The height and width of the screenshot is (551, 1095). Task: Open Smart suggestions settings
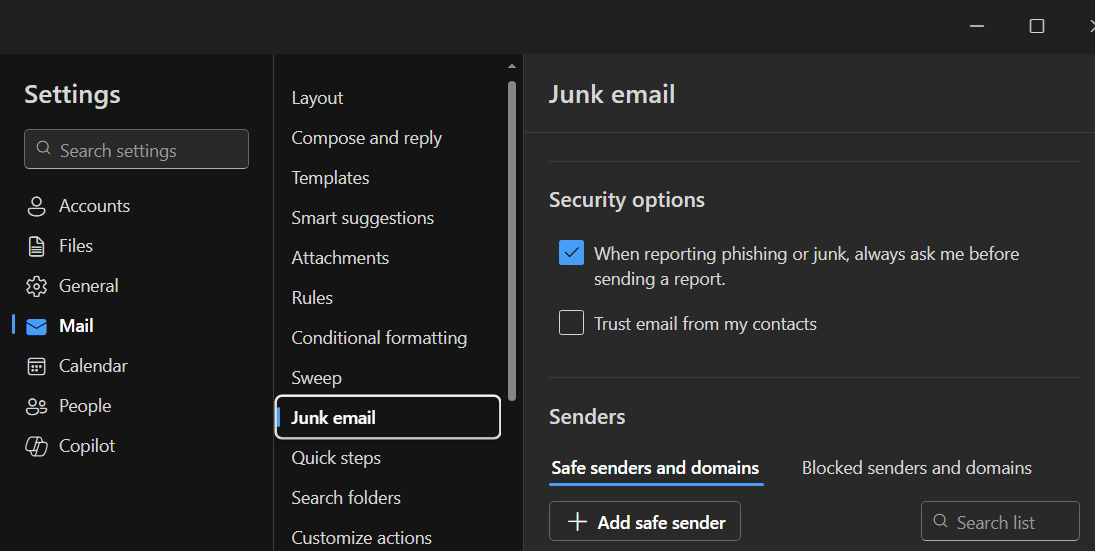pyautogui.click(x=362, y=218)
